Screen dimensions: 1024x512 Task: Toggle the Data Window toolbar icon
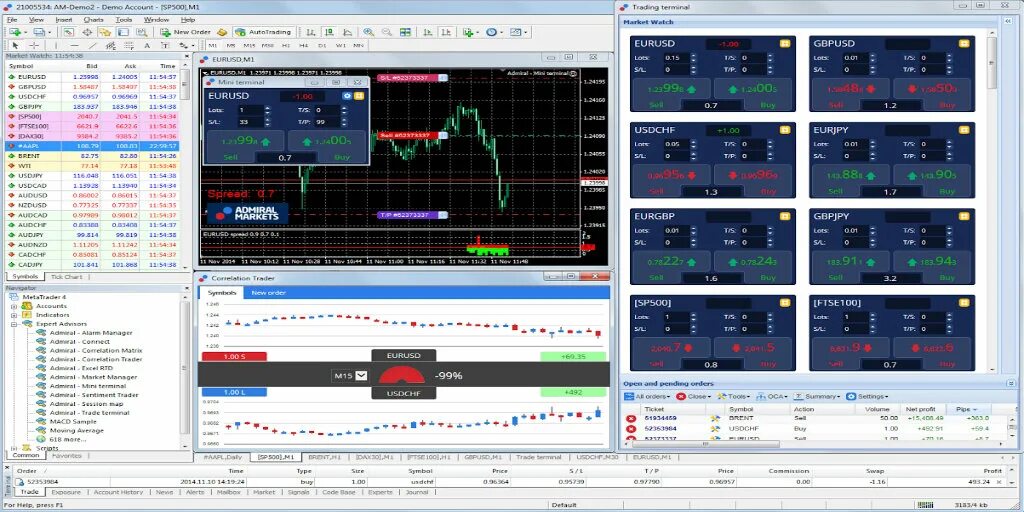[87, 32]
